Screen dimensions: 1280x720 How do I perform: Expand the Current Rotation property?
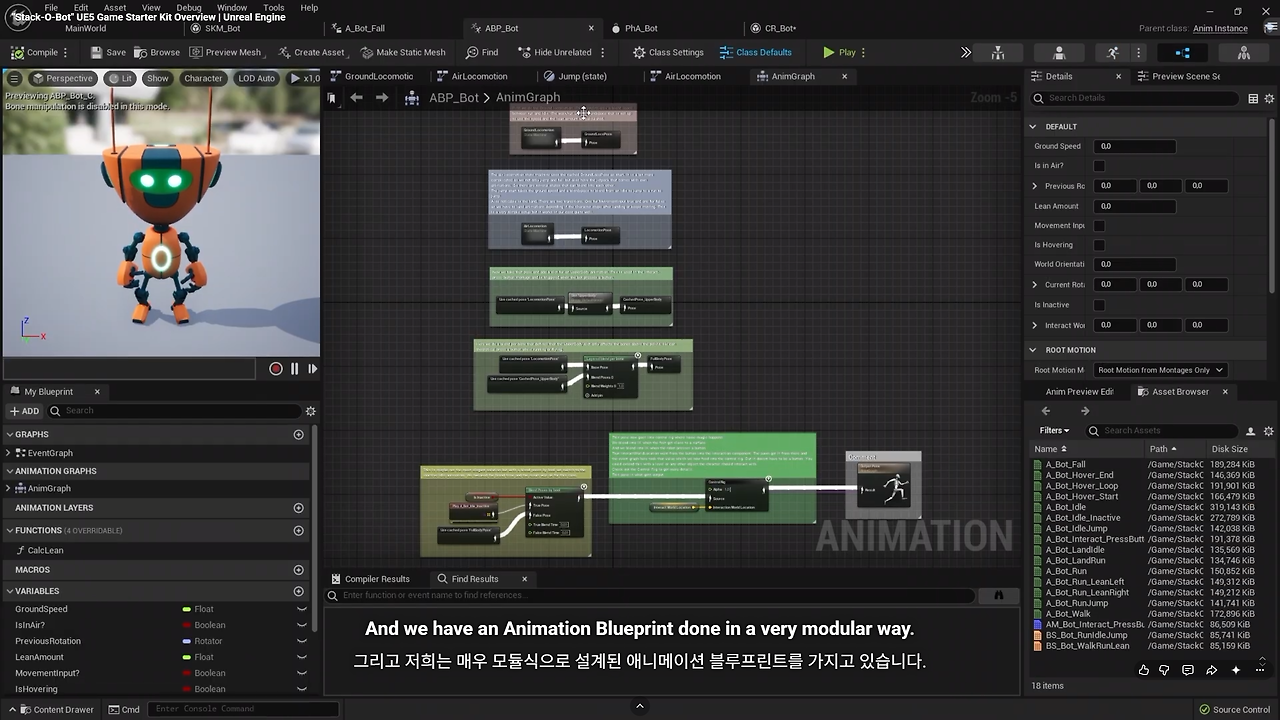point(1035,285)
